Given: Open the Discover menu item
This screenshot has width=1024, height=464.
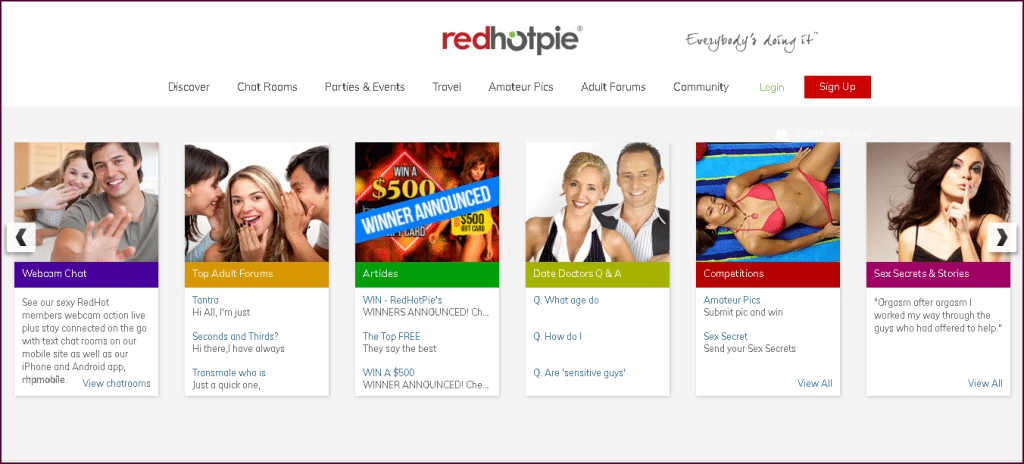Looking at the screenshot, I should click(x=189, y=87).
